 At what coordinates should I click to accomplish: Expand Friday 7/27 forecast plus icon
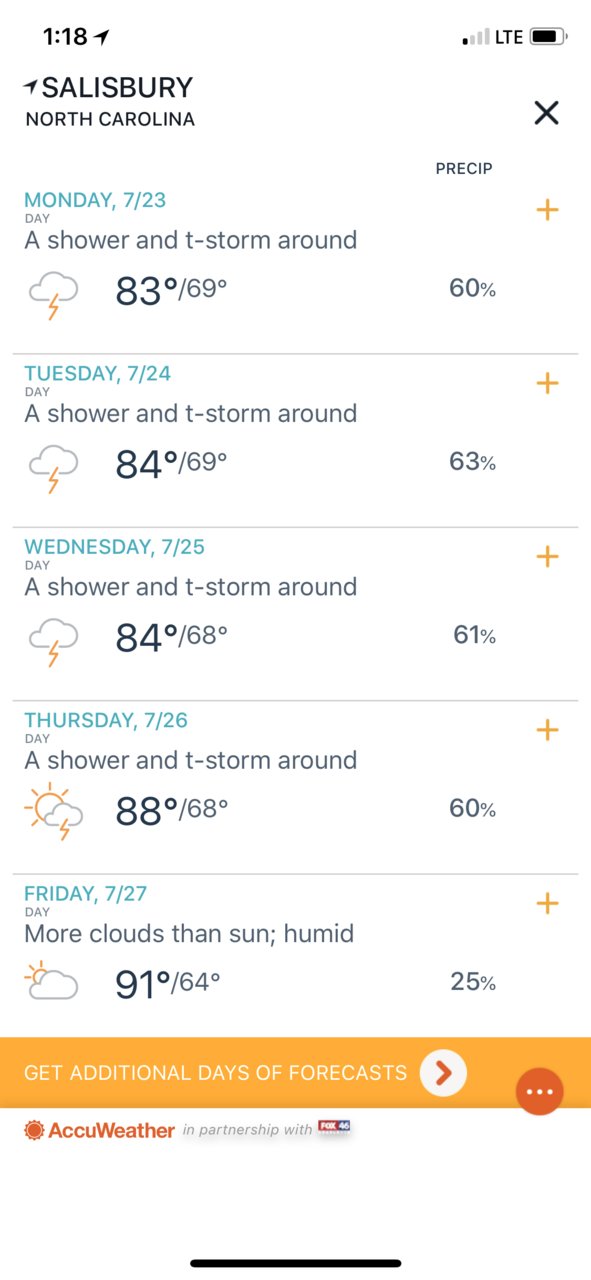(x=547, y=903)
